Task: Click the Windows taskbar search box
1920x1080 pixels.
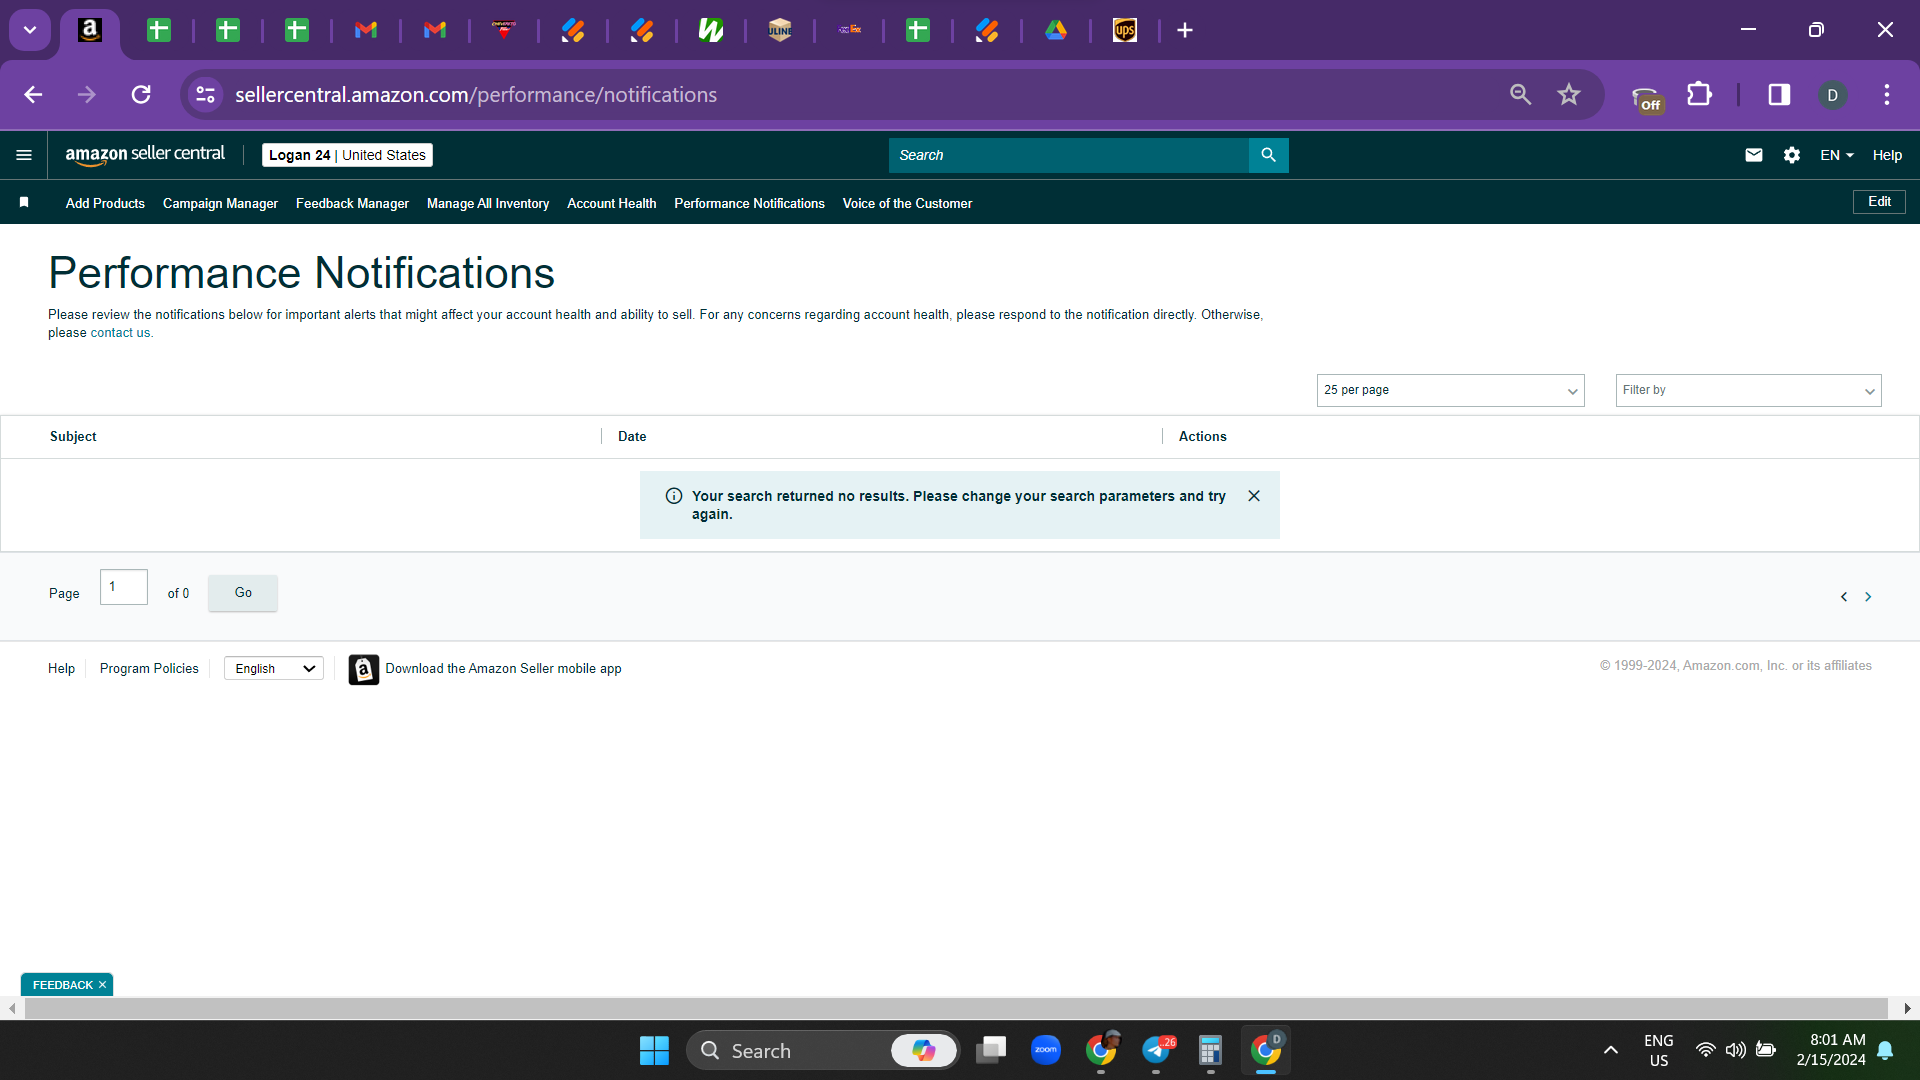Action: [822, 1051]
